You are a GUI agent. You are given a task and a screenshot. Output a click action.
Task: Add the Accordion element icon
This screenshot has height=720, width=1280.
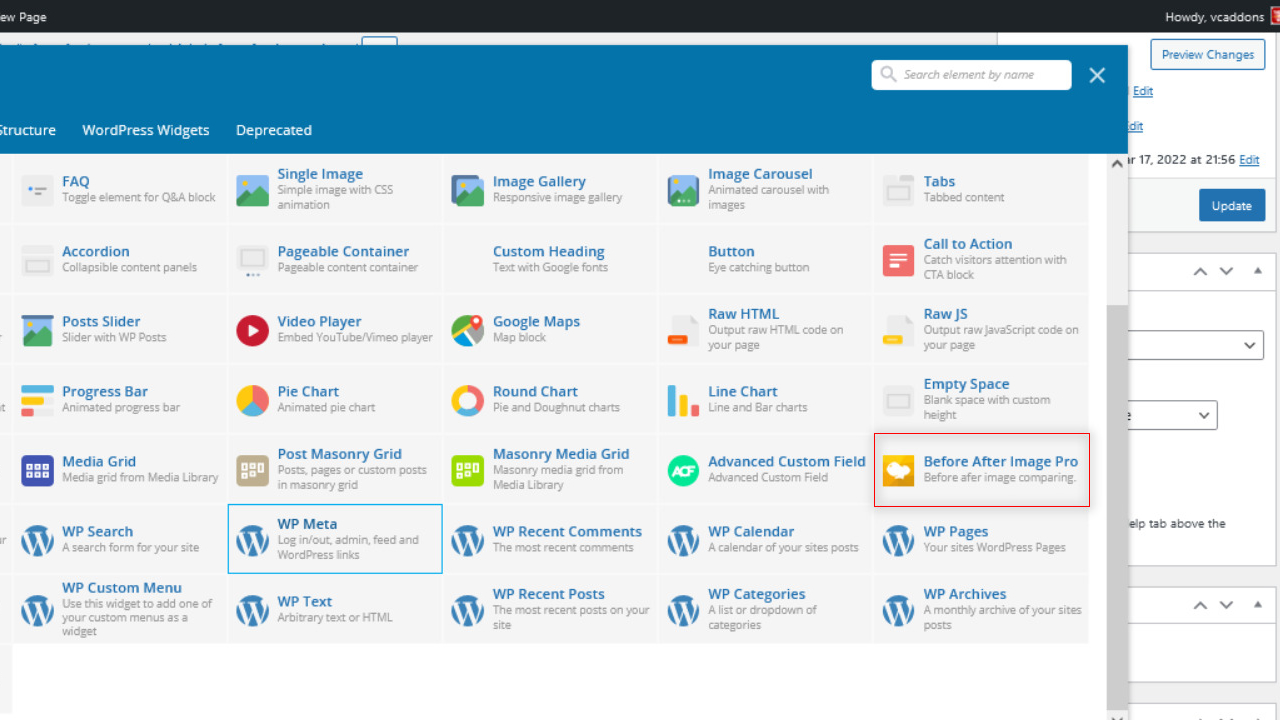(37, 260)
